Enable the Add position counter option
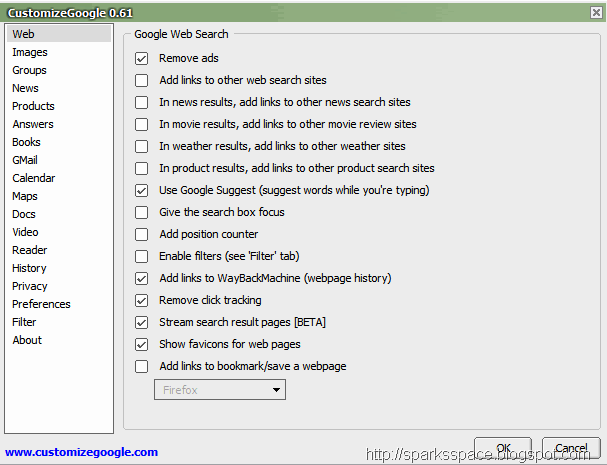 [x=142, y=234]
